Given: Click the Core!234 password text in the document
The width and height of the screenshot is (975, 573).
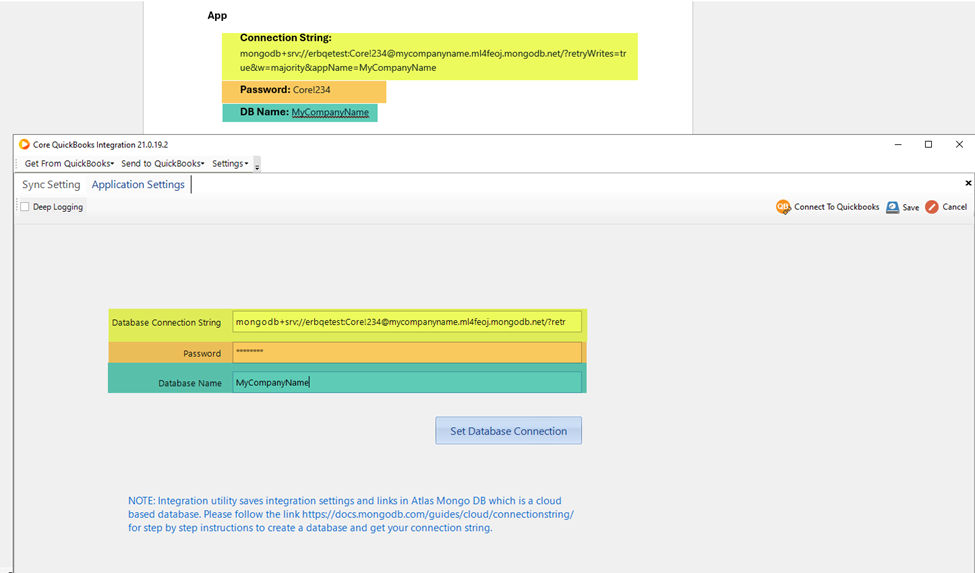Looking at the screenshot, I should click(312, 90).
